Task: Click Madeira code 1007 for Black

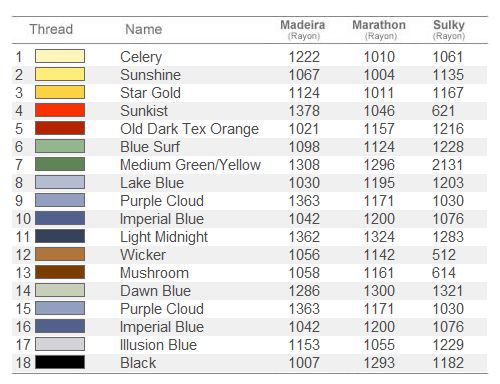Action: (x=304, y=363)
